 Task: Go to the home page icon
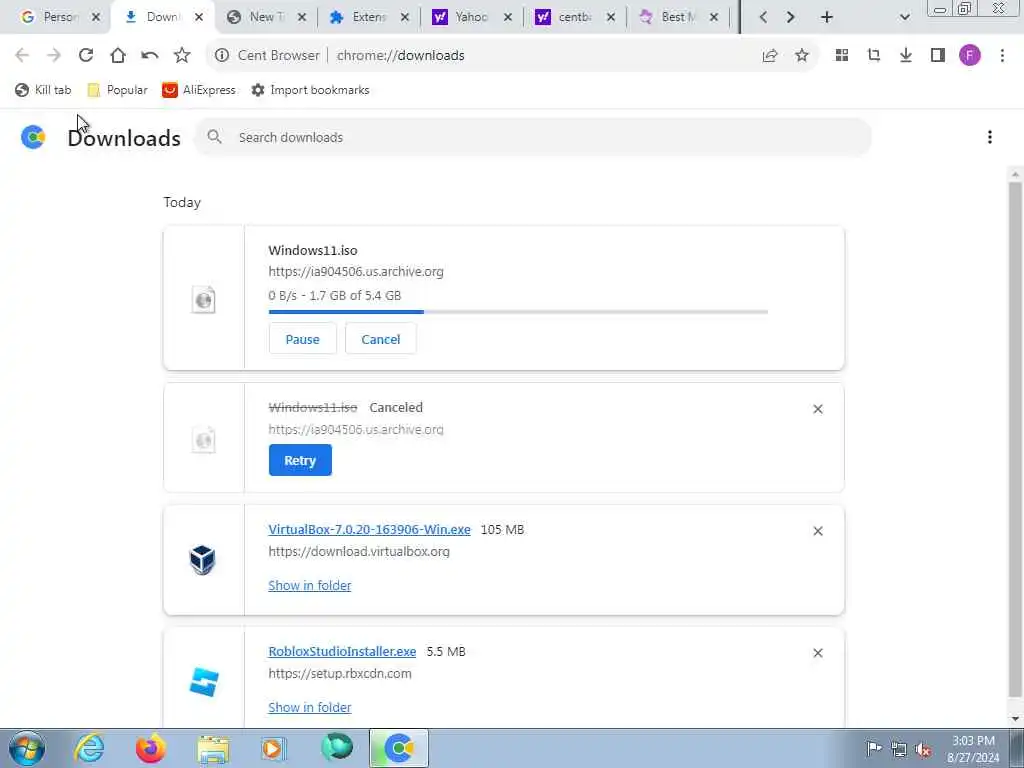click(118, 56)
